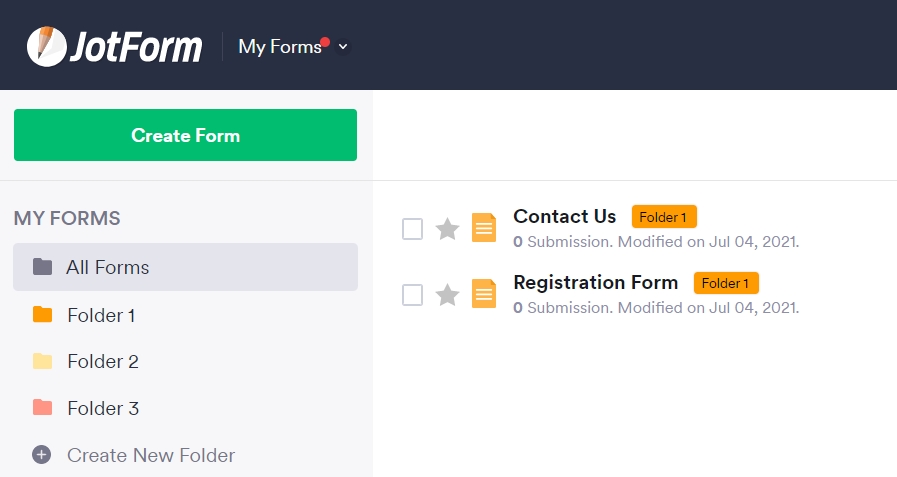The image size is (897, 477).
Task: Click the Folder 1 tag on Registration Form
Action: 727,283
